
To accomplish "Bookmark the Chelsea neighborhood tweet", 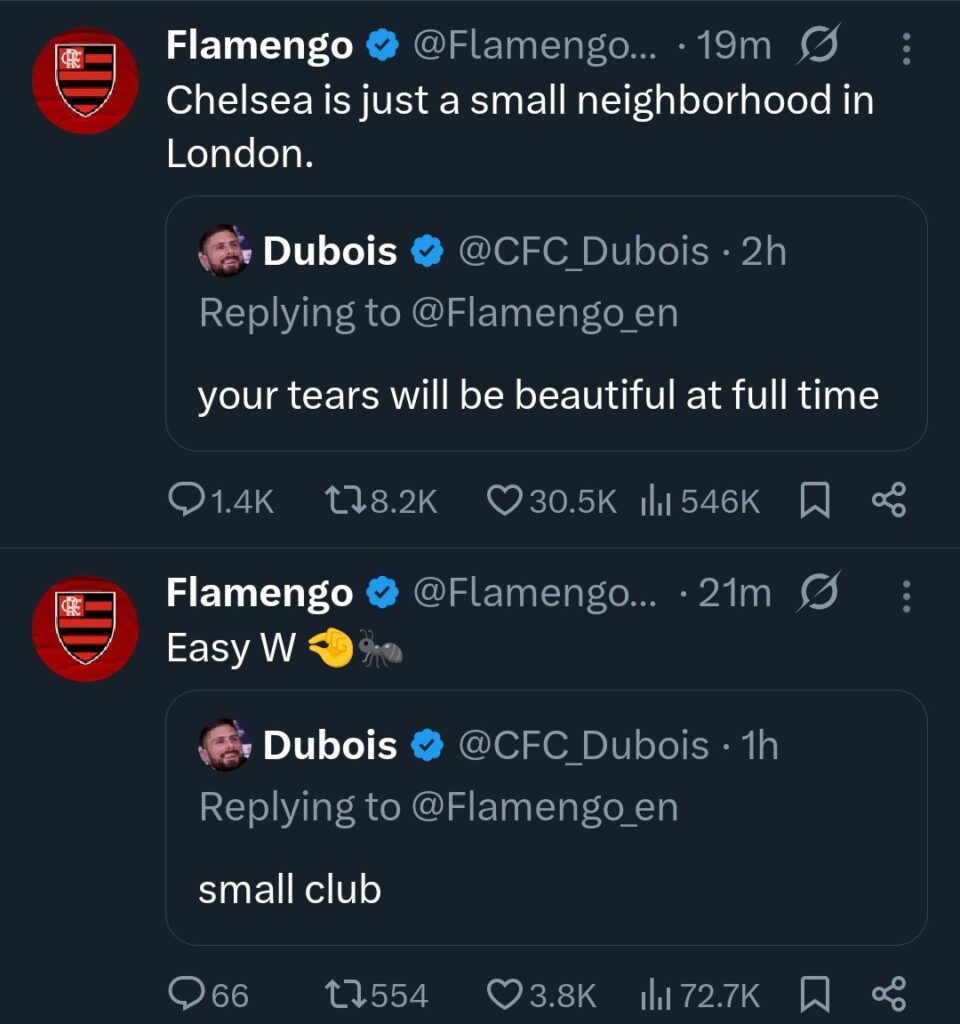I will pos(815,500).
